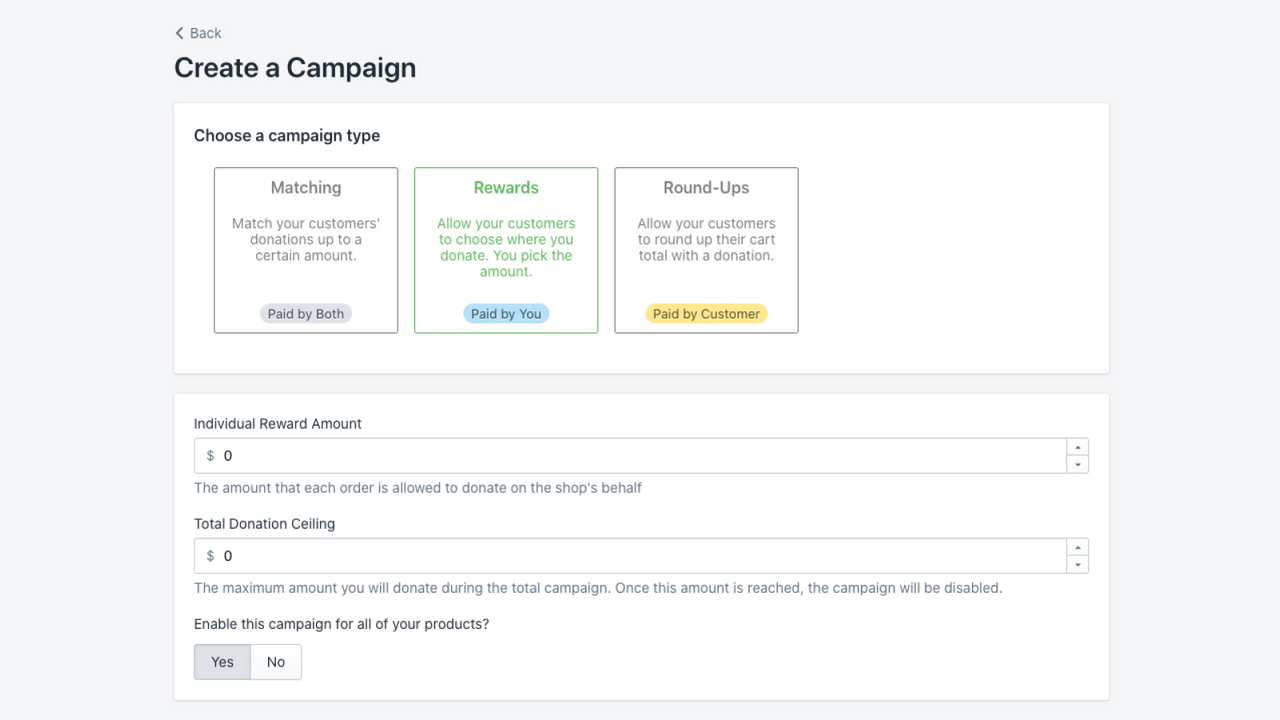
Task: Decrement the Individual Reward Amount with down arrow
Action: point(1078,463)
